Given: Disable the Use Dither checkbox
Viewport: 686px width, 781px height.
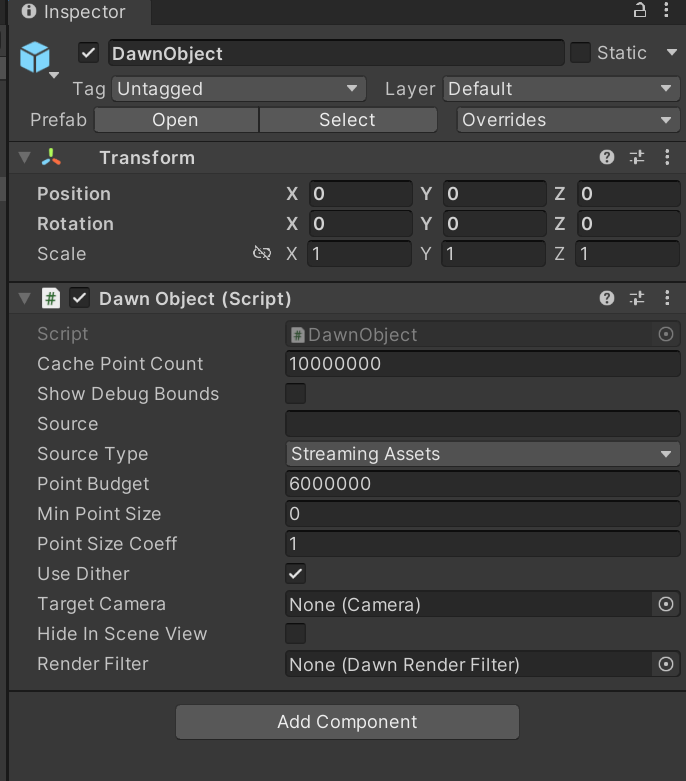Looking at the screenshot, I should point(296,574).
